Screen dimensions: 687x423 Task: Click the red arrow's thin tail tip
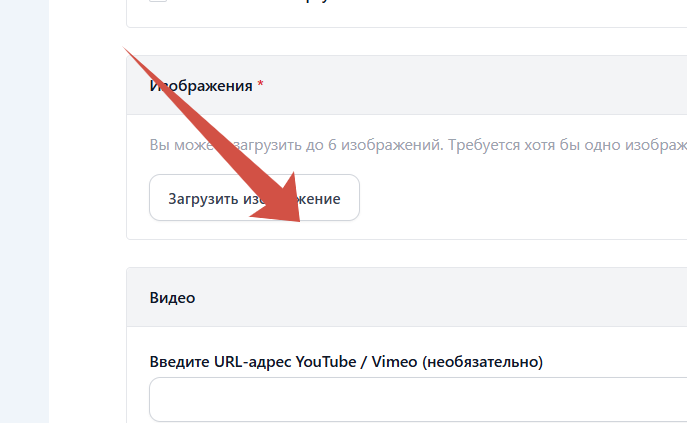click(127, 48)
